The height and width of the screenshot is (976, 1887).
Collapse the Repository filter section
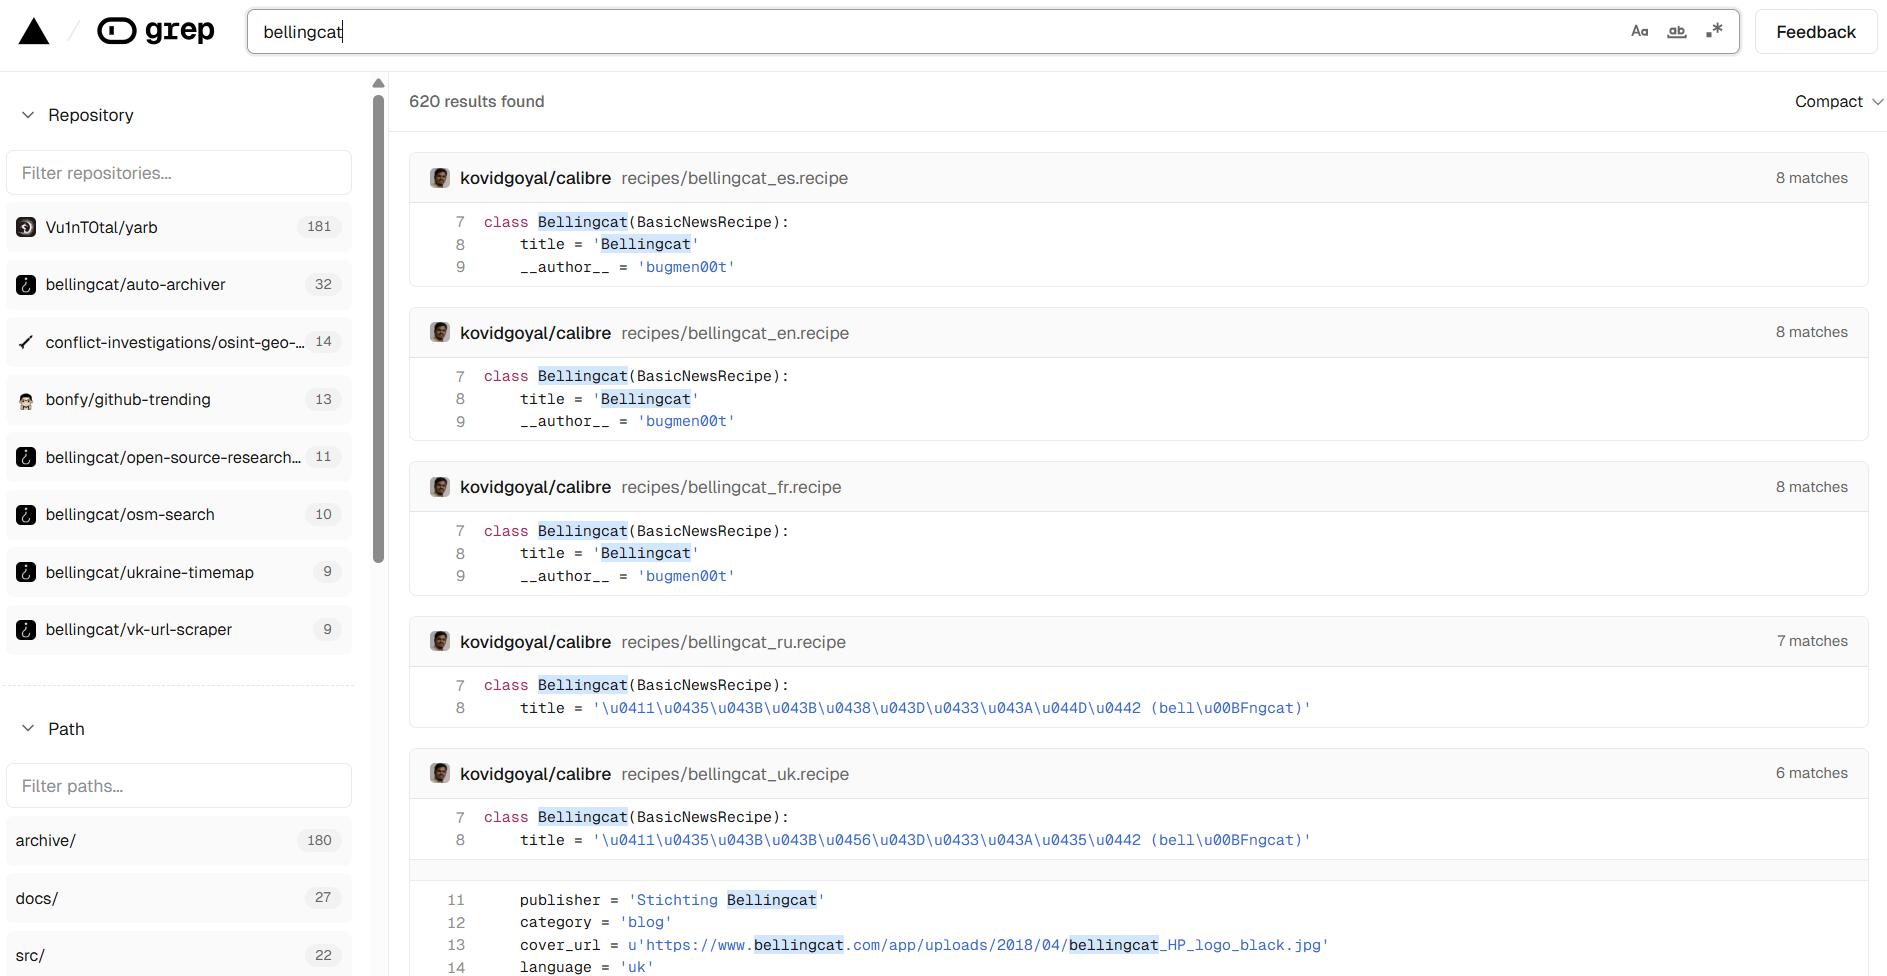coord(28,115)
